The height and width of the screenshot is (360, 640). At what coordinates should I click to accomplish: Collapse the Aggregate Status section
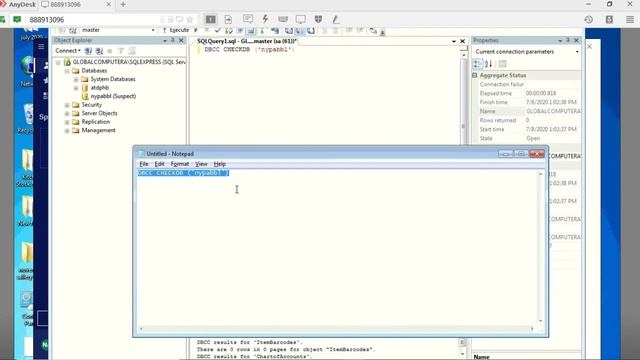point(475,76)
